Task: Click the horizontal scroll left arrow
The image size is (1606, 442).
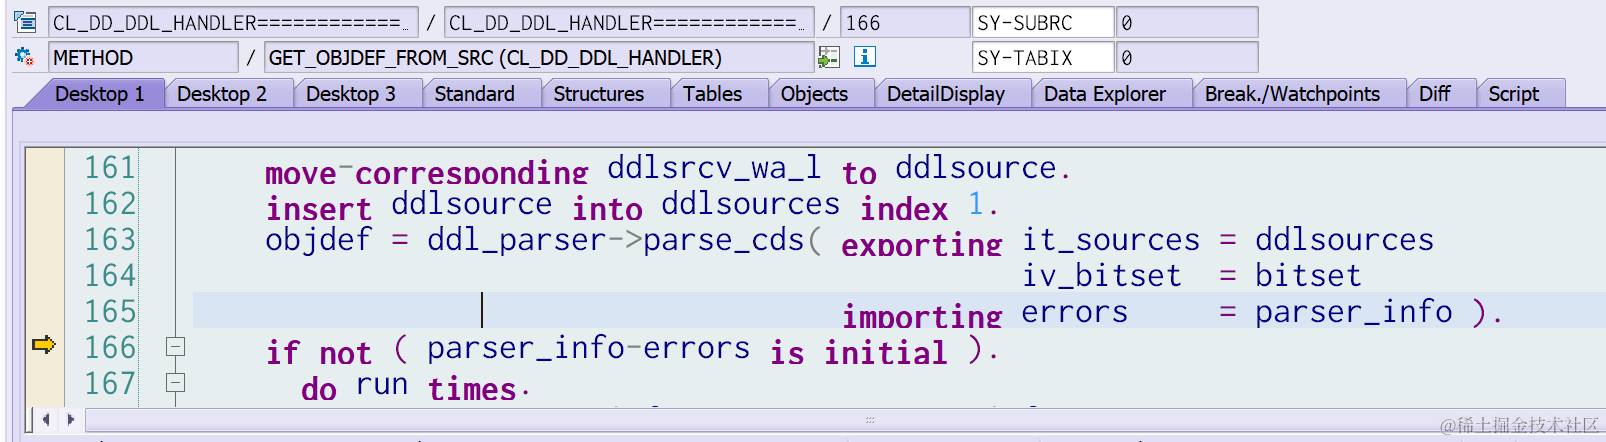Action: click(46, 419)
